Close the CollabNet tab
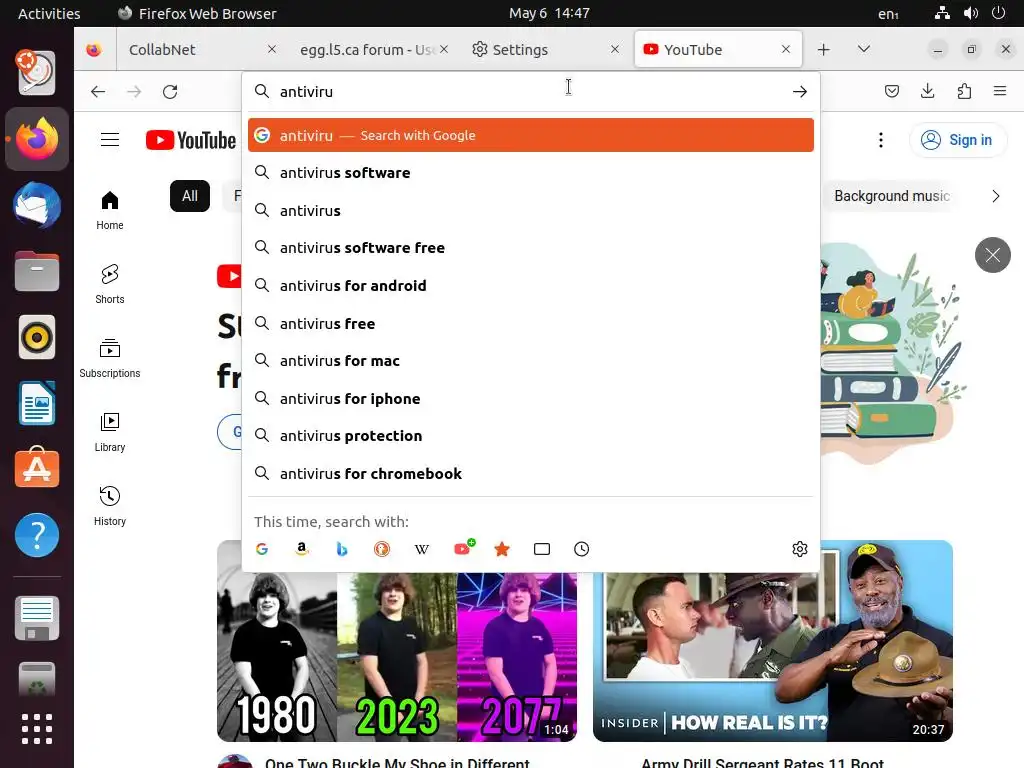 point(272,49)
